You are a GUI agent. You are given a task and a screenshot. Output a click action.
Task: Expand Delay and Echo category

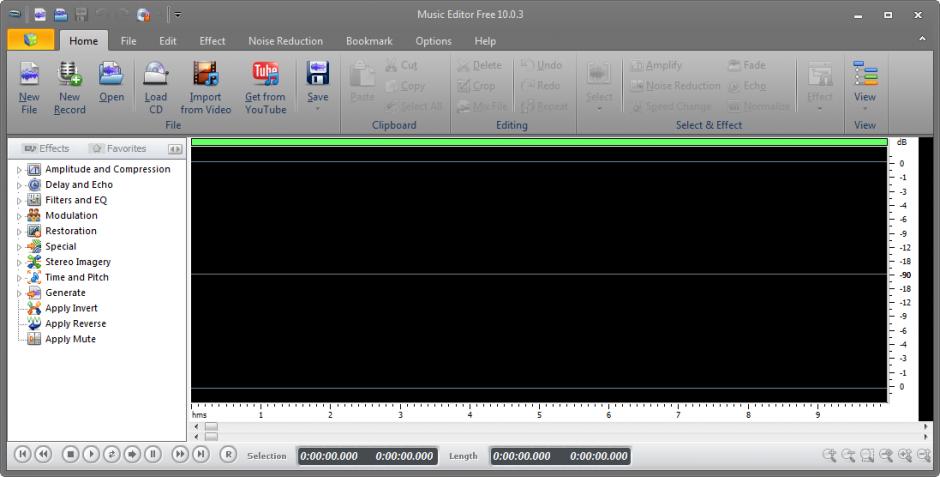(x=19, y=185)
